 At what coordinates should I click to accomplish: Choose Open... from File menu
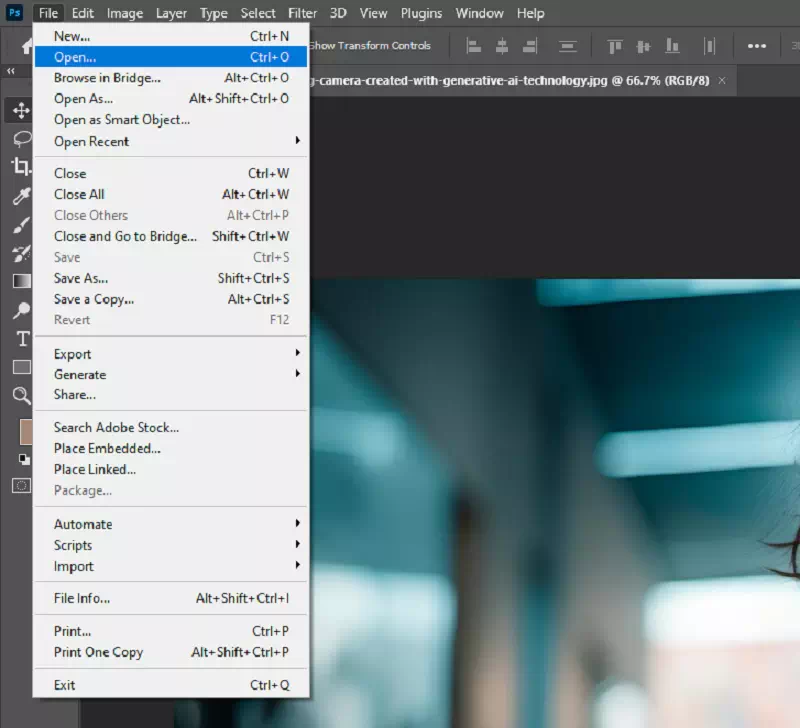[x=171, y=57]
